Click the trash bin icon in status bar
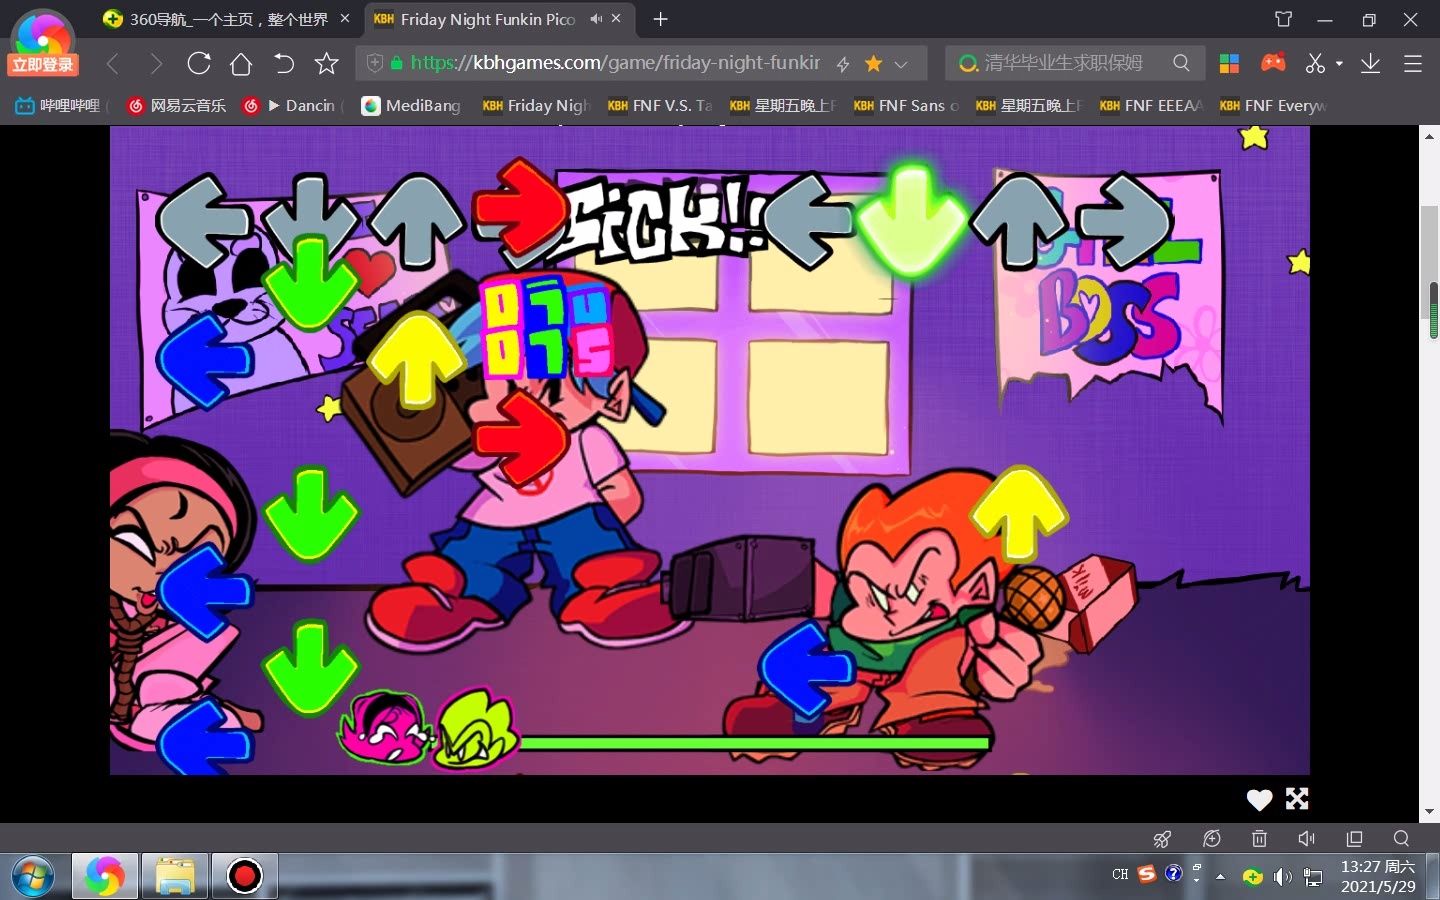Screen dimensions: 1440x900 [x=1259, y=839]
